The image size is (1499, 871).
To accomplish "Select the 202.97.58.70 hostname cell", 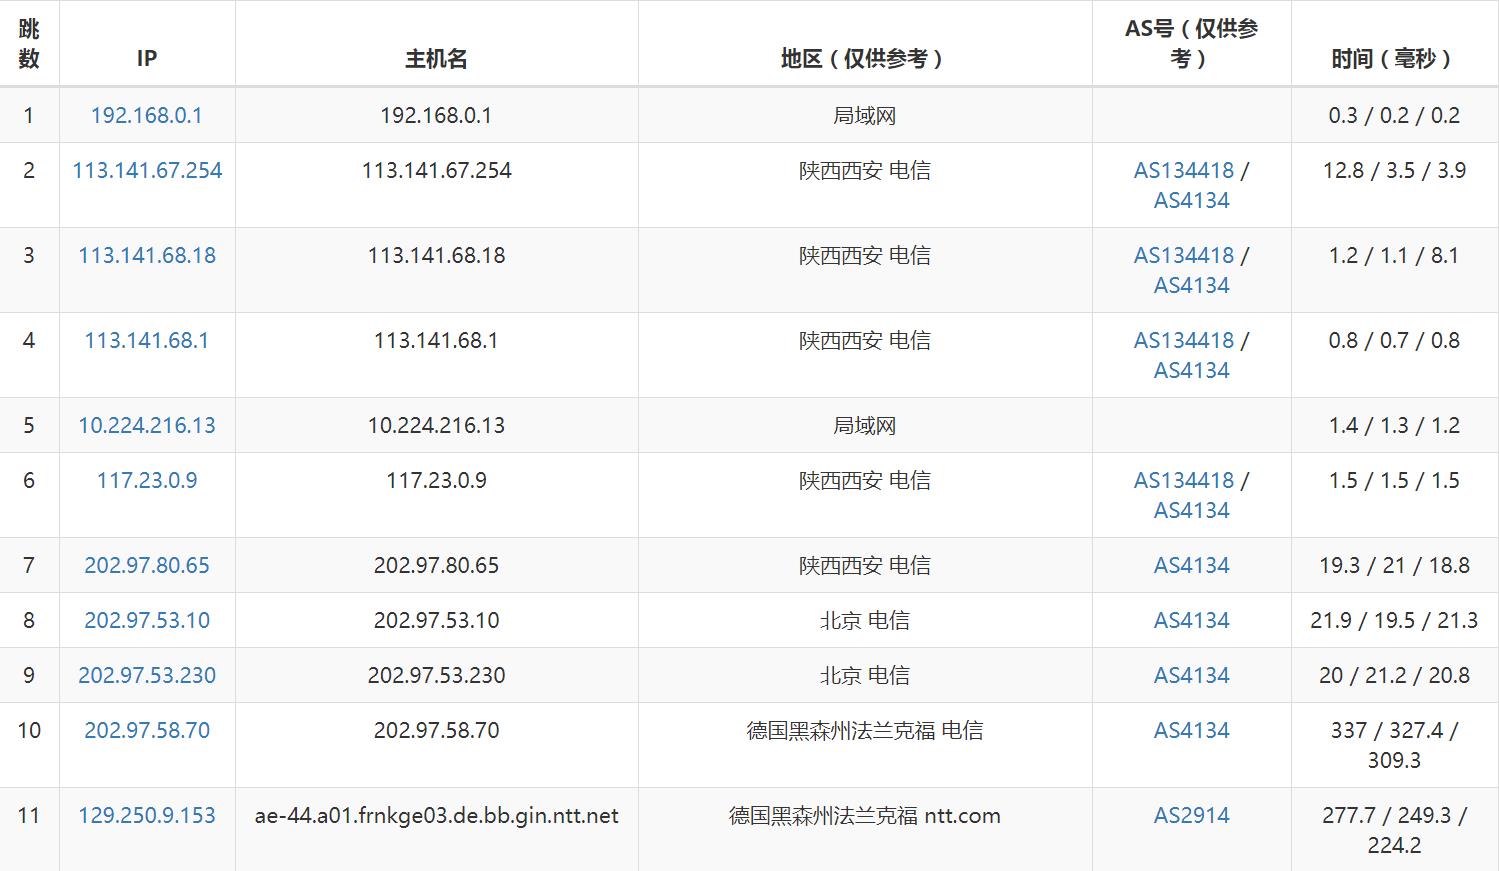I will point(437,745).
